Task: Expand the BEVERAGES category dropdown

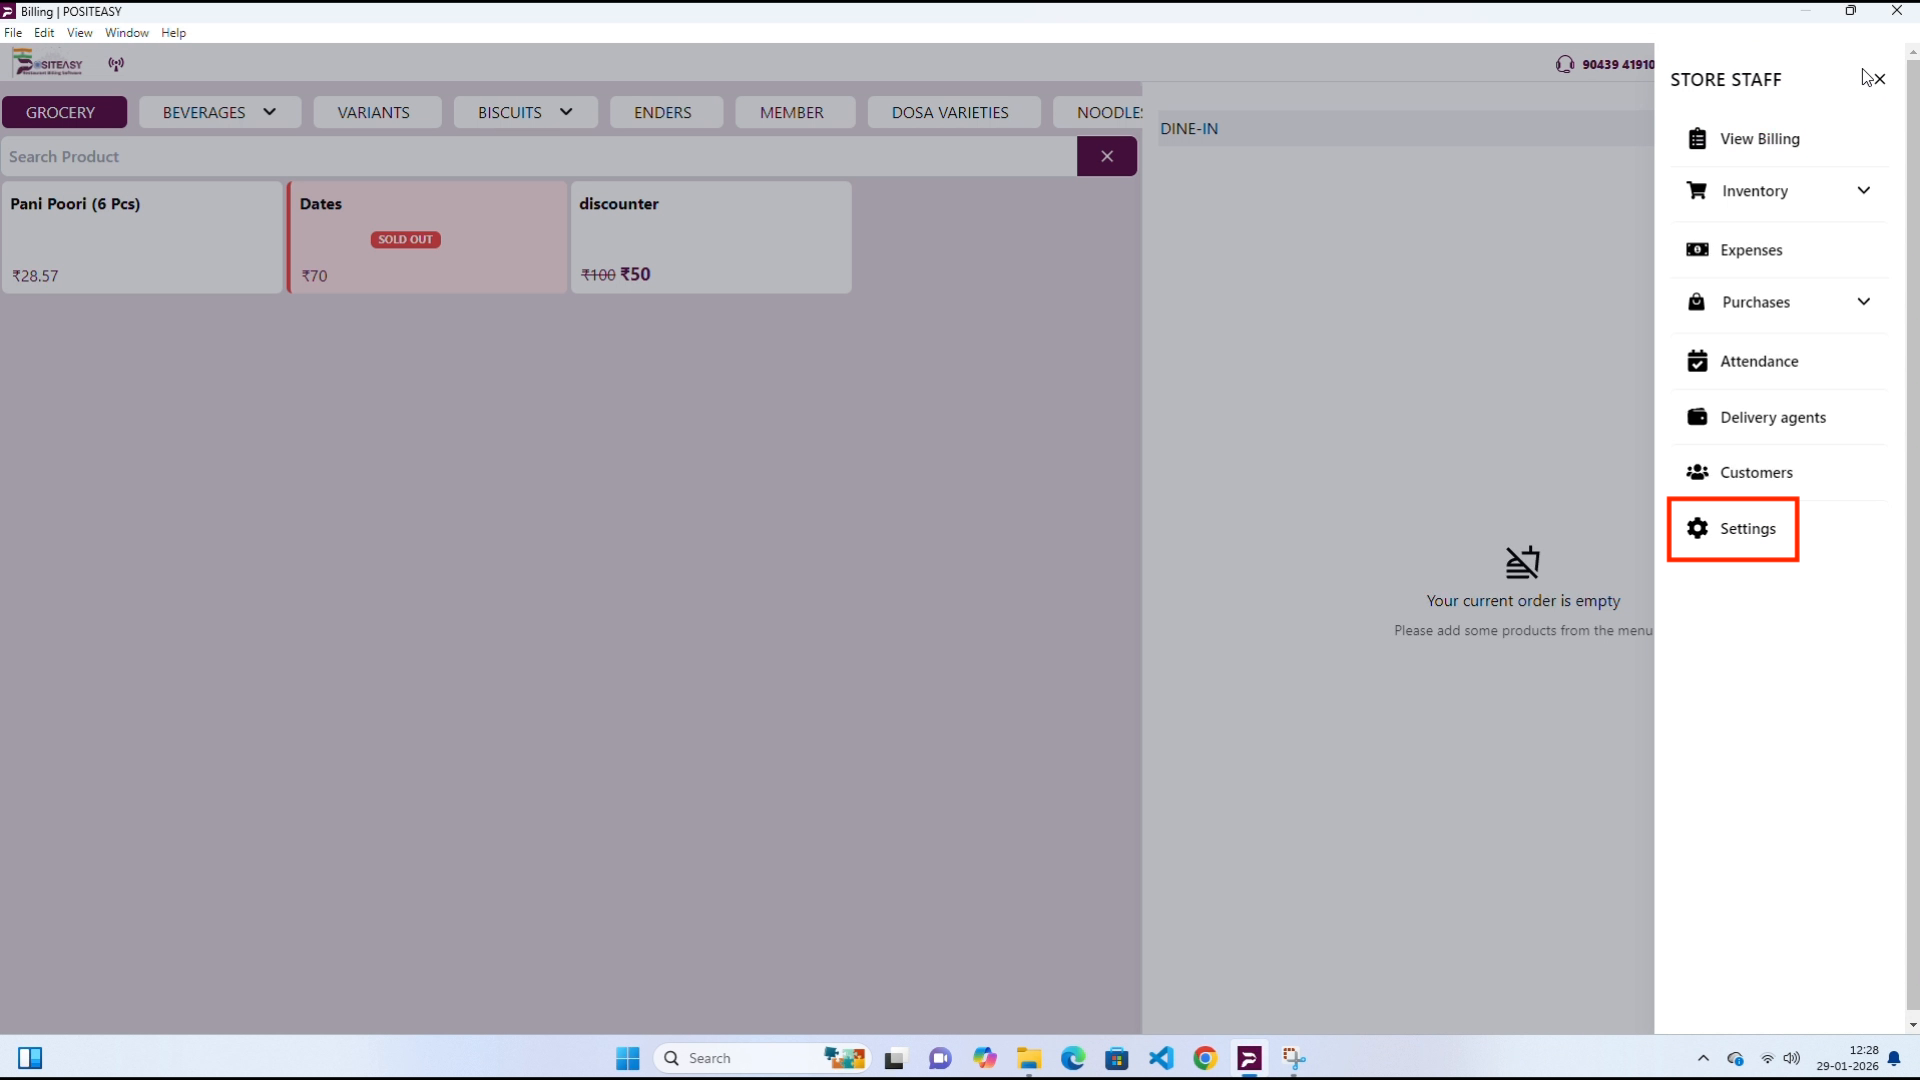Action: click(x=270, y=112)
